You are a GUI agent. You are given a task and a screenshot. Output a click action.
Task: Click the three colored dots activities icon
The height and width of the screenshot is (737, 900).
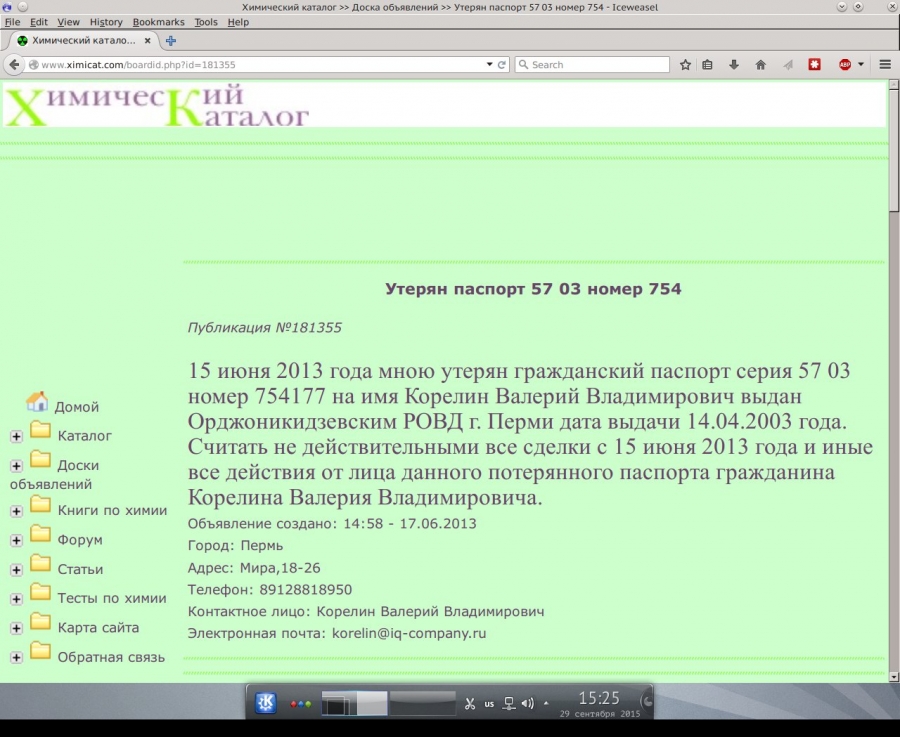(301, 704)
